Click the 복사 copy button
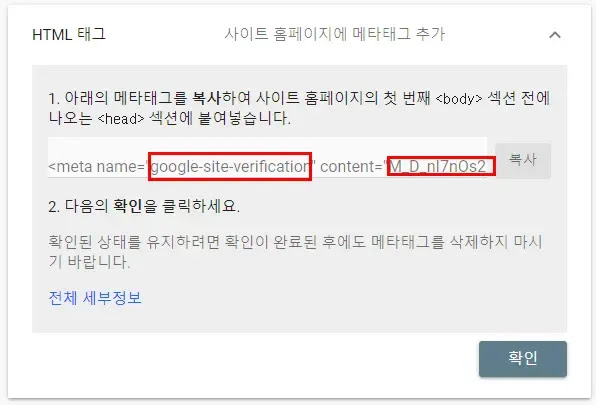 [523, 160]
